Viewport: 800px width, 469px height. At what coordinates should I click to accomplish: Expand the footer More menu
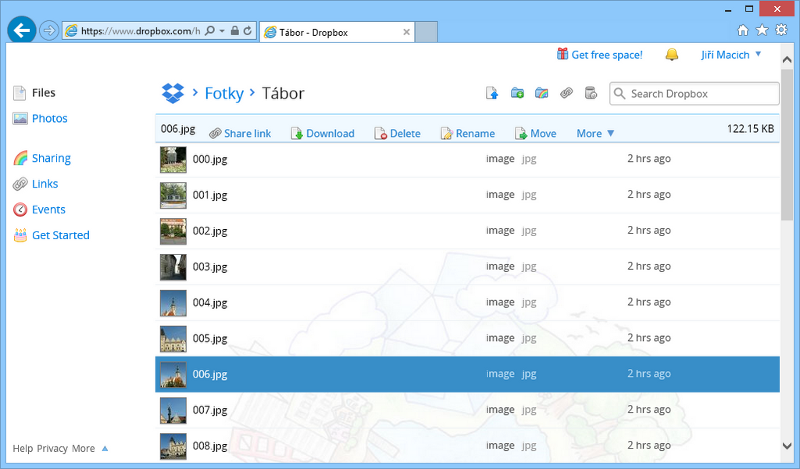[x=90, y=449]
